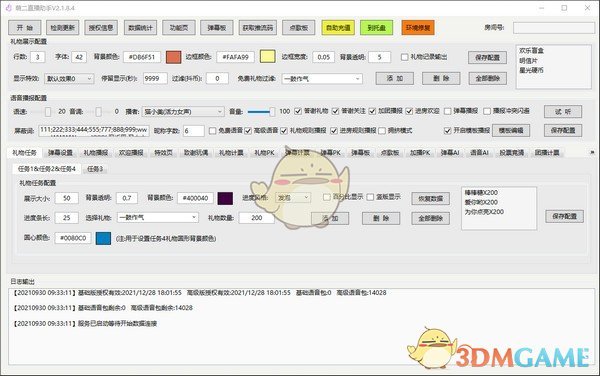Click 全部删除 in gift display config
The image size is (600, 376).
(488, 78)
